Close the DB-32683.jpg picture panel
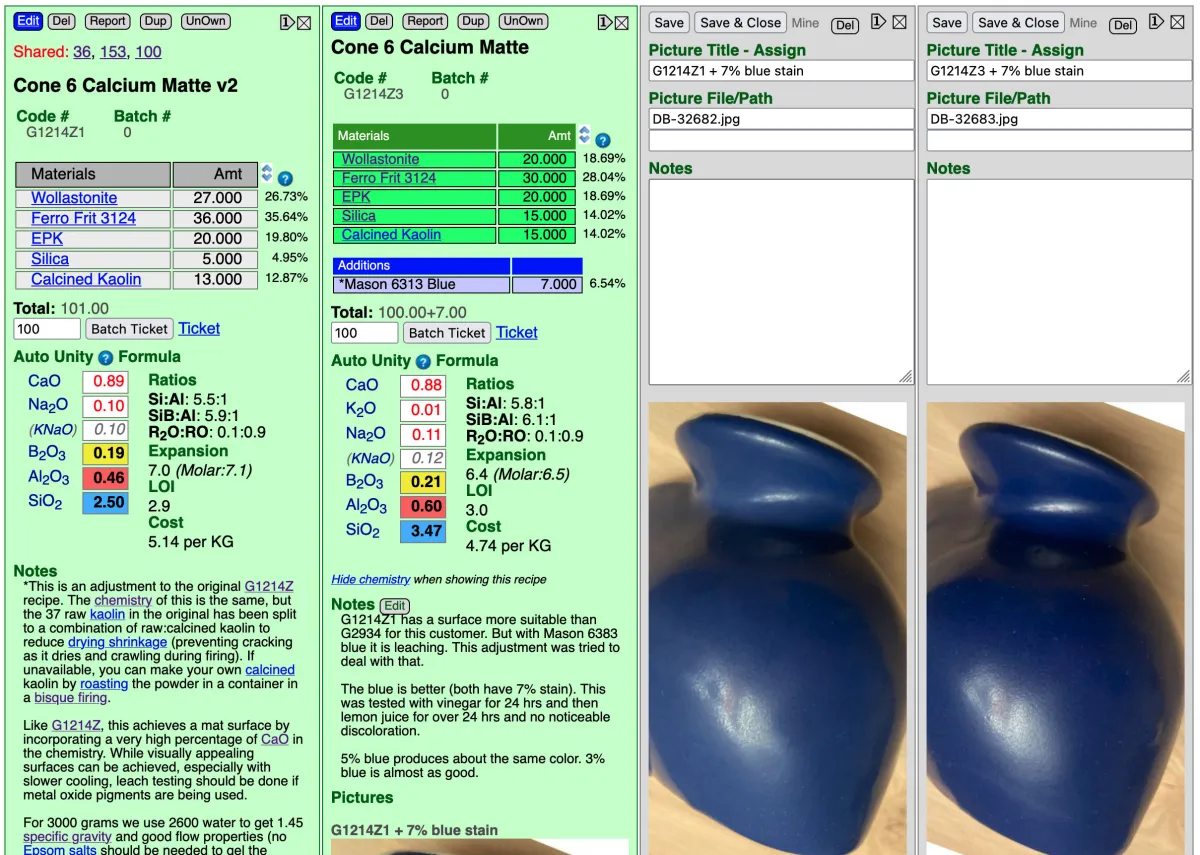The image size is (1200, 855). click(x=1177, y=22)
